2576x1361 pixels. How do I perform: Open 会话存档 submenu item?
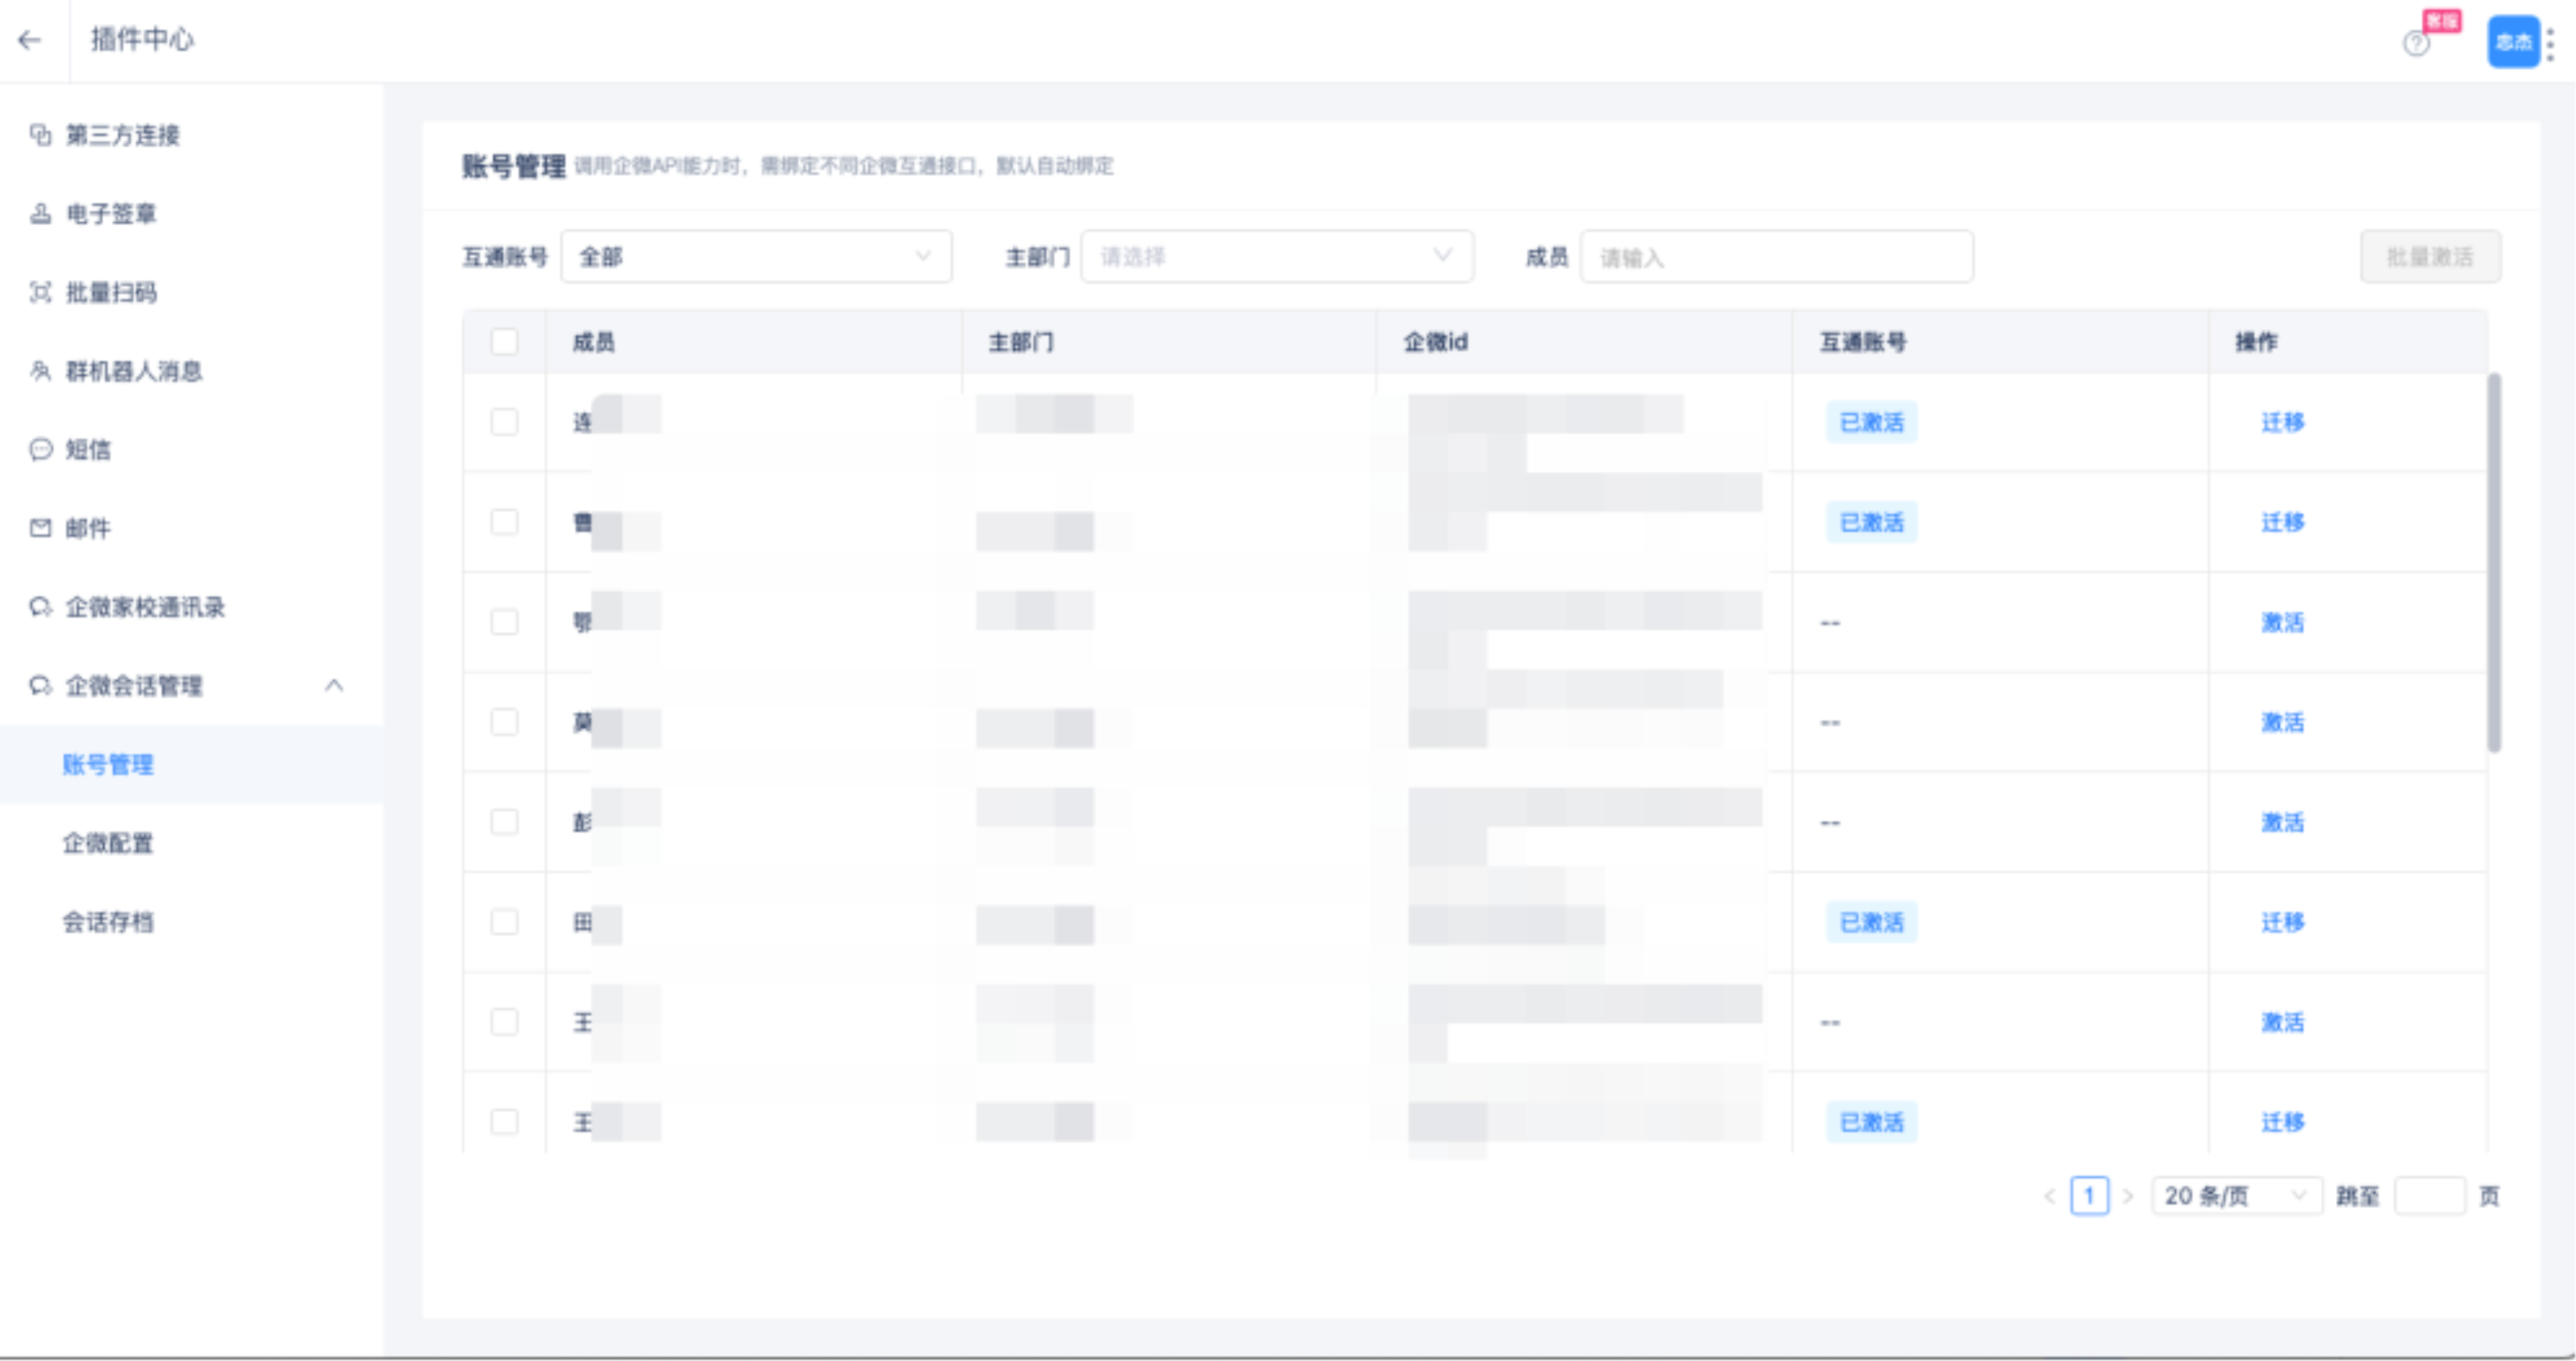[108, 922]
